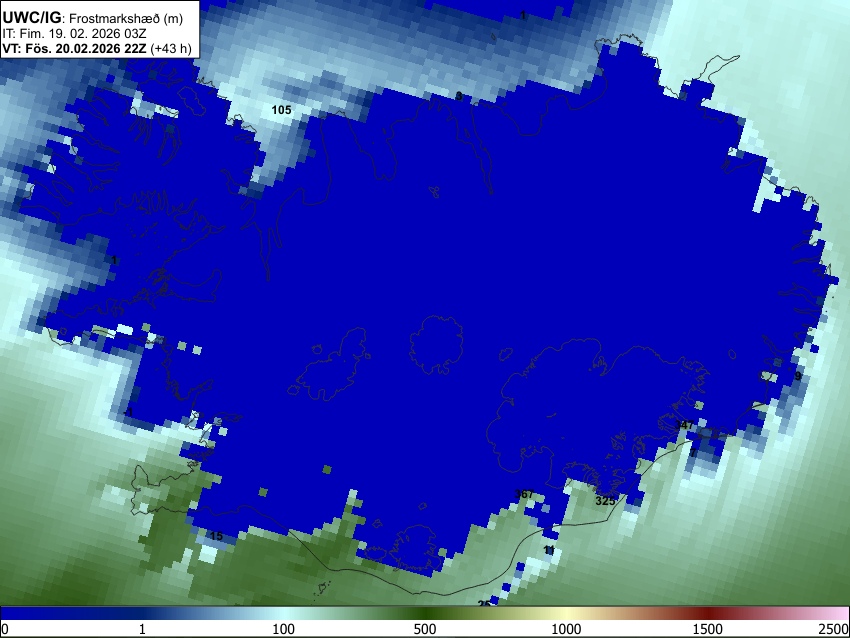Click the map value label '7'
Viewport: 850px width, 638px height.
click(693, 453)
